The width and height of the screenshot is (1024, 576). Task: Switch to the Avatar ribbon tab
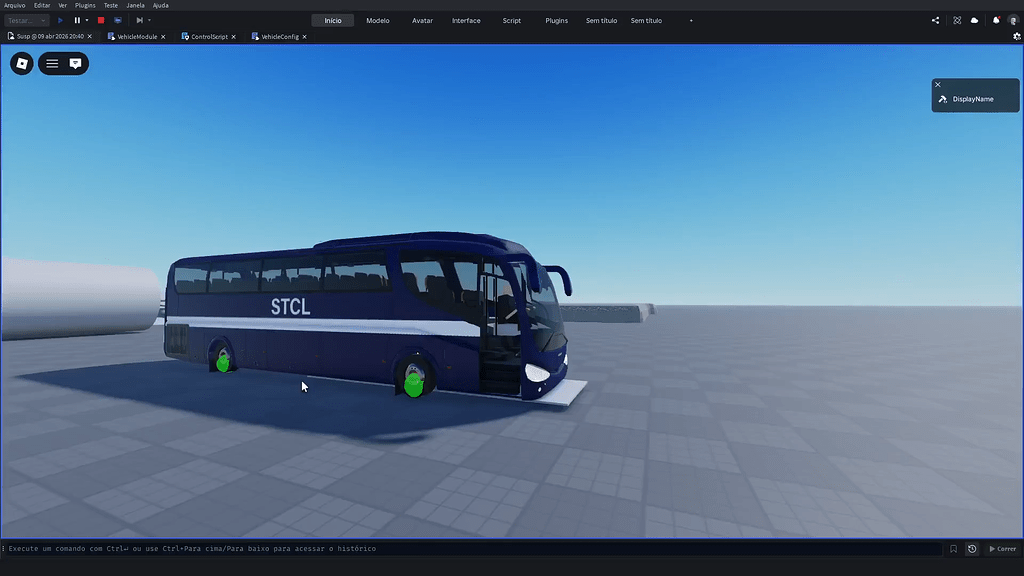423,20
